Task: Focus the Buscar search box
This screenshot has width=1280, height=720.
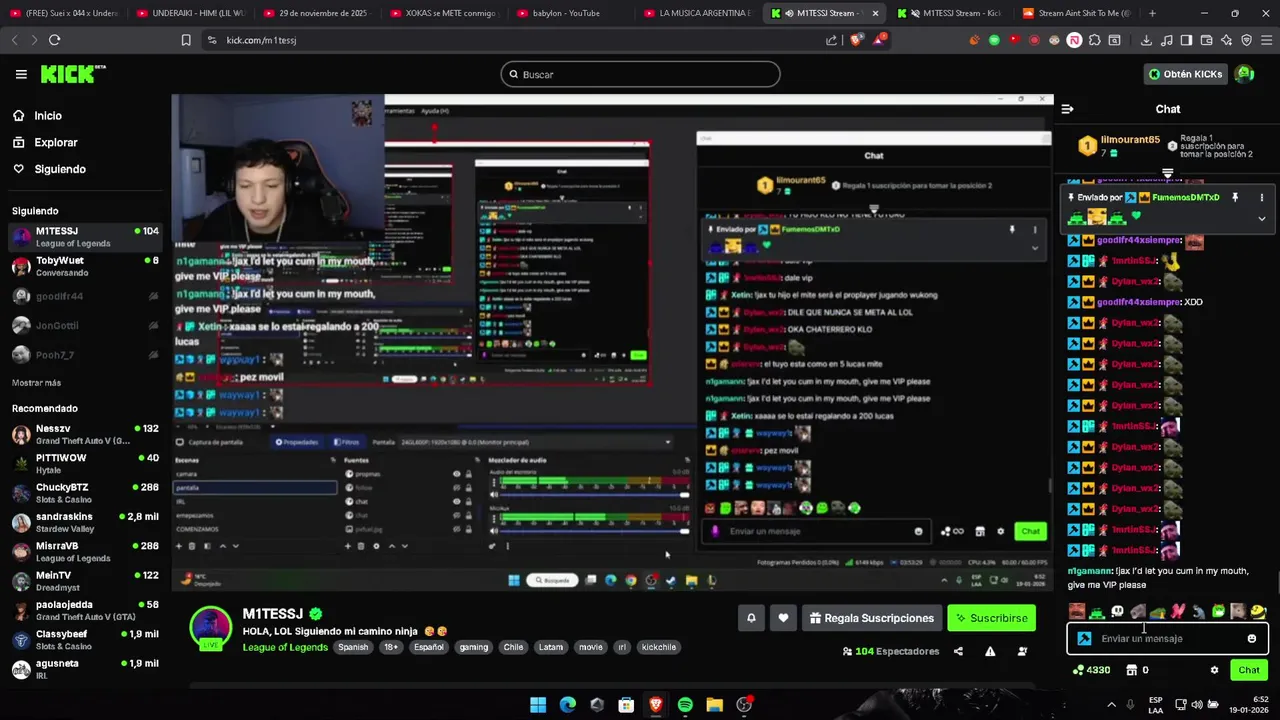Action: (640, 74)
